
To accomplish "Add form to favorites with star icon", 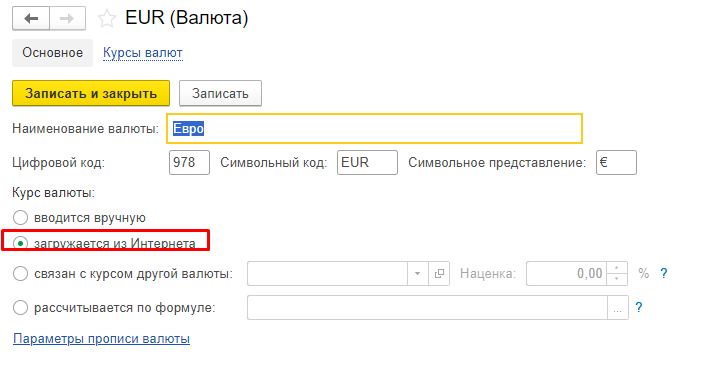I will 107,19.
